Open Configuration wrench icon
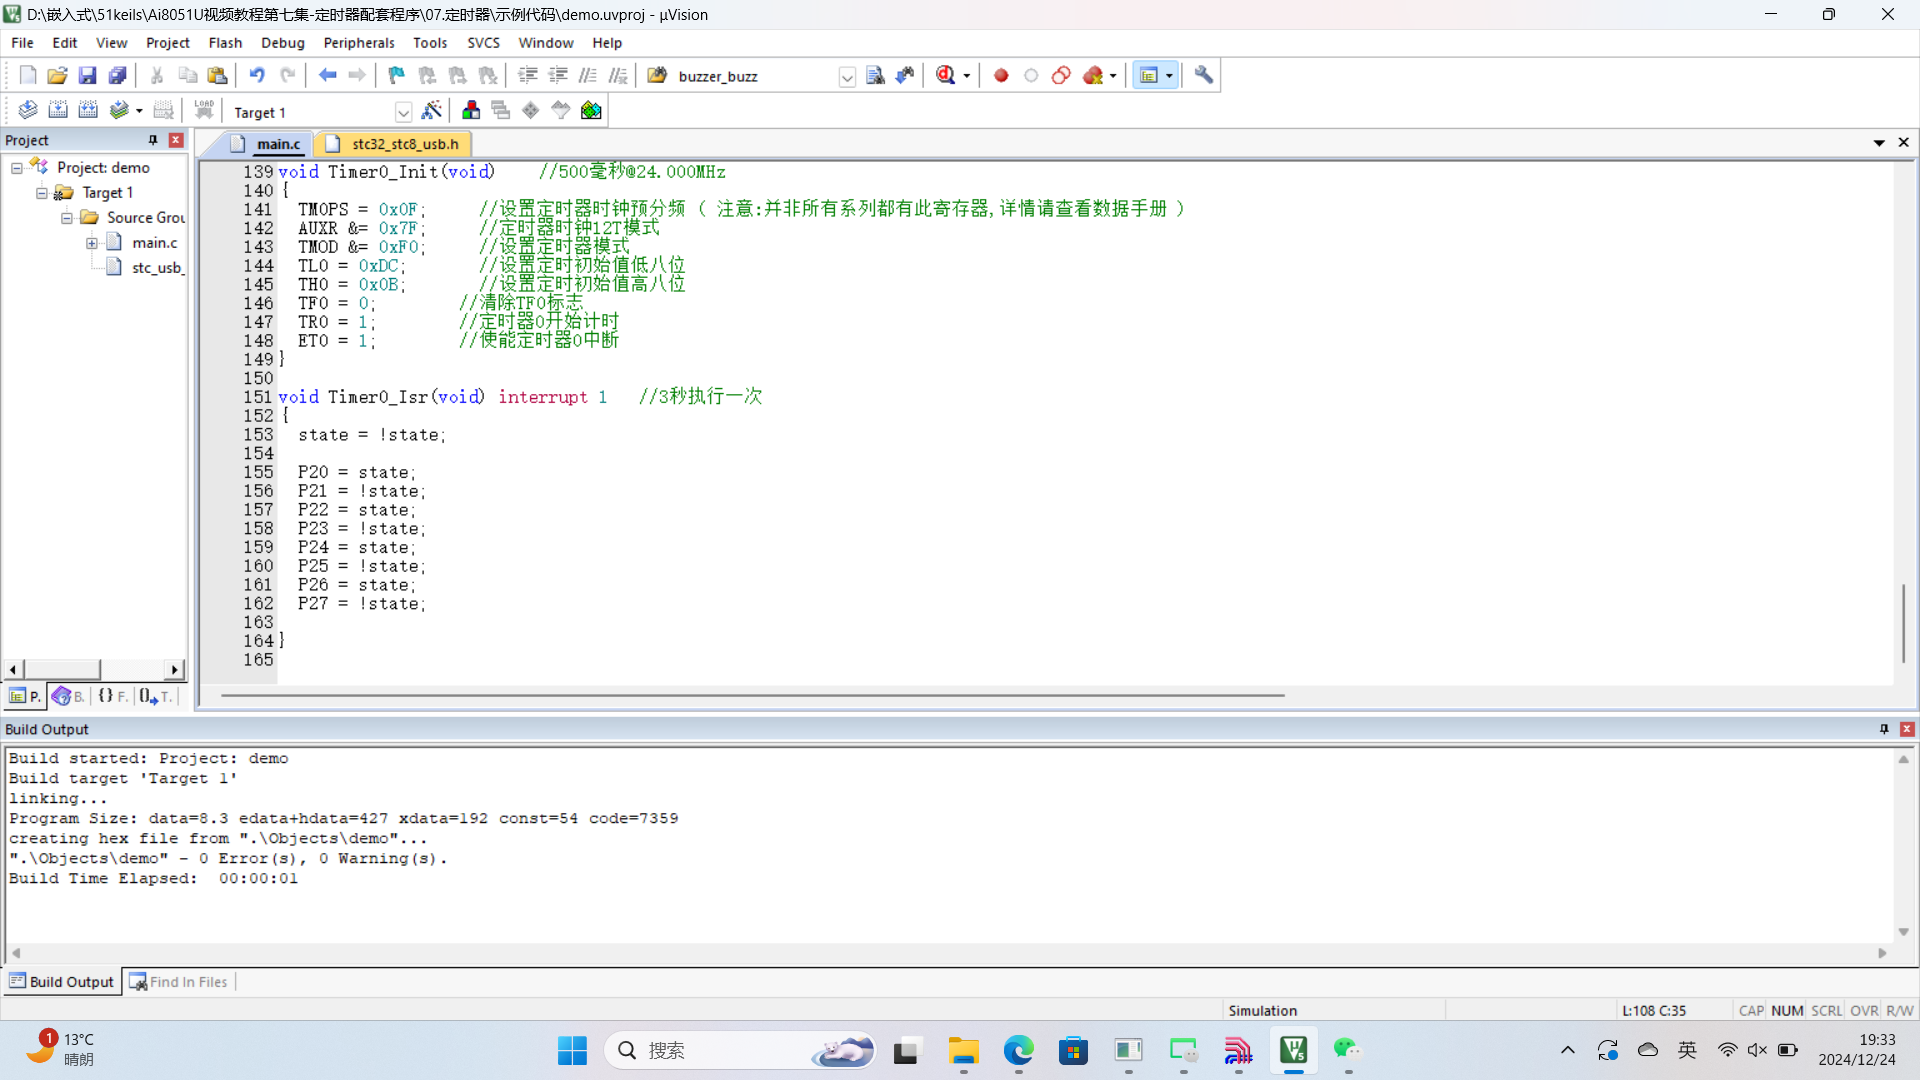The height and width of the screenshot is (1080, 1920). pyautogui.click(x=1204, y=75)
